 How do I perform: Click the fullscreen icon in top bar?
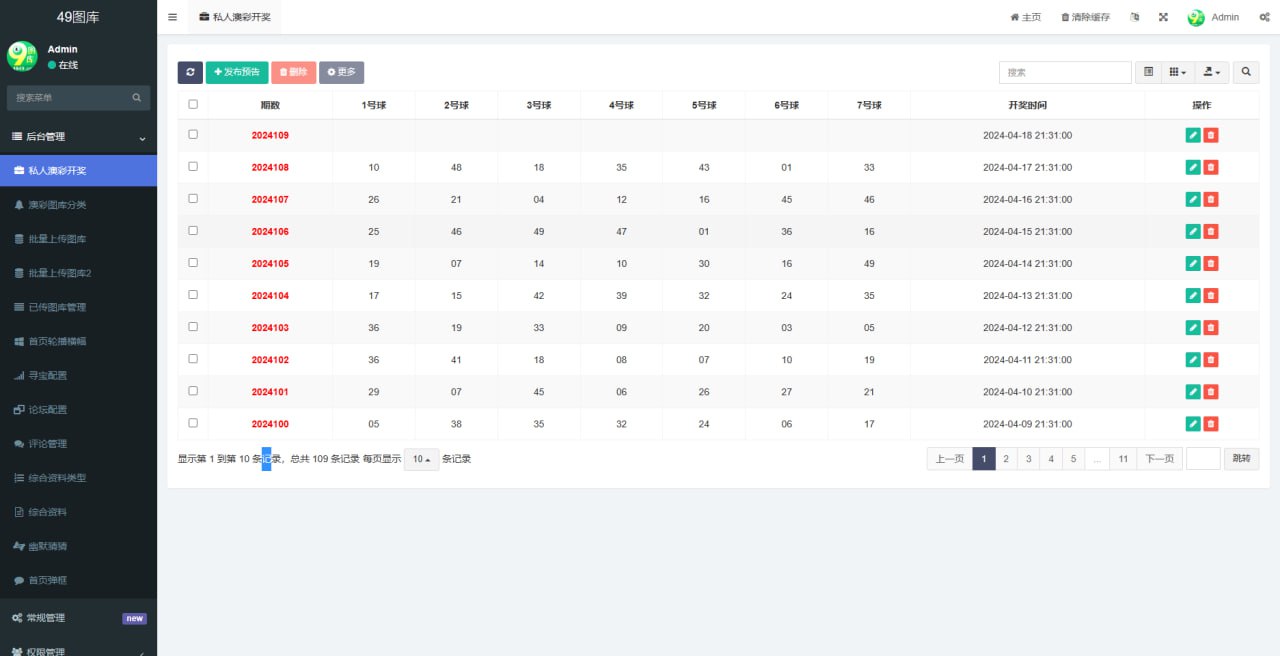(1163, 17)
